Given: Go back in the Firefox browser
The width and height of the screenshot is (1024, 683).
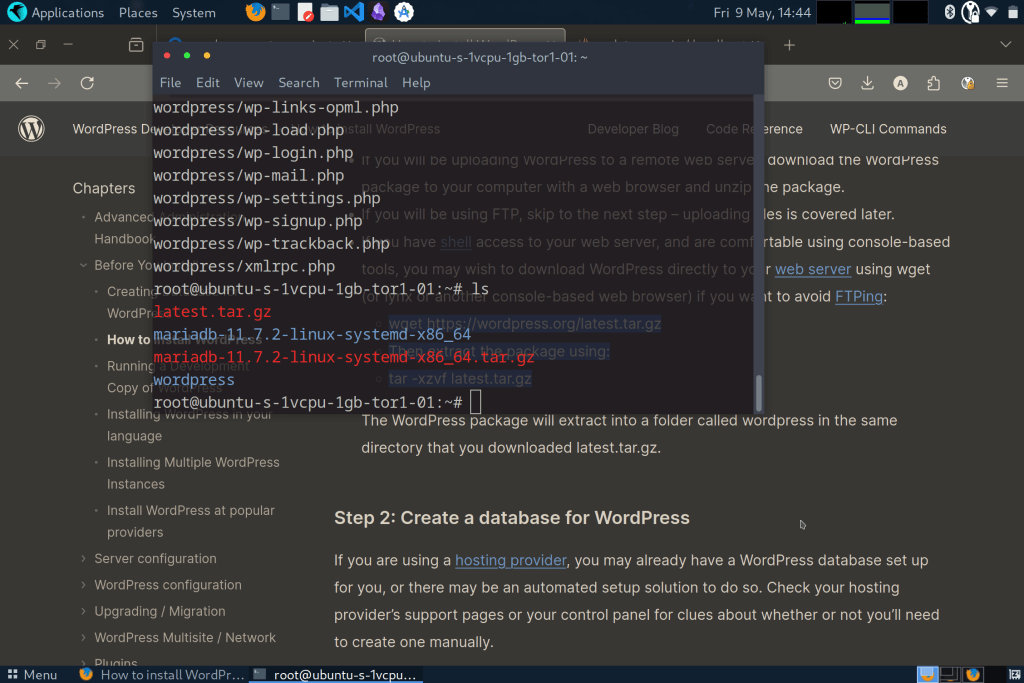Looking at the screenshot, I should coord(22,83).
